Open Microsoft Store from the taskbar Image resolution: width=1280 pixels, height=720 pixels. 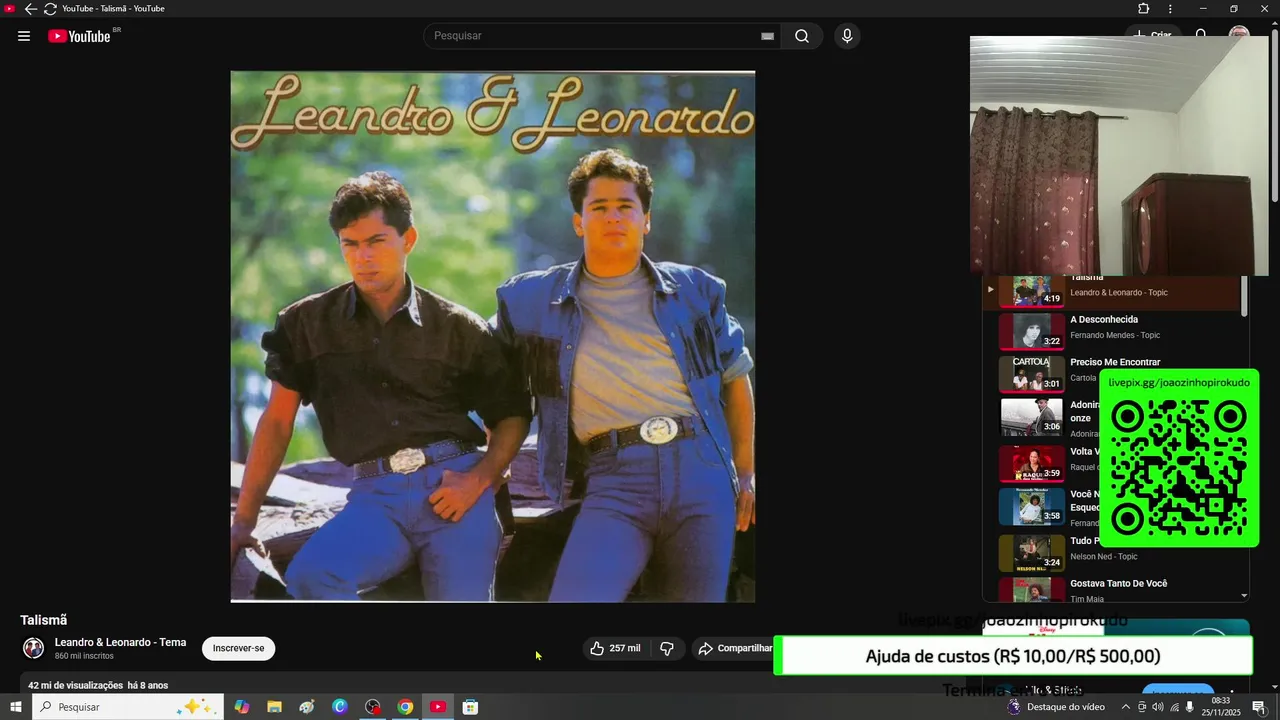470,707
